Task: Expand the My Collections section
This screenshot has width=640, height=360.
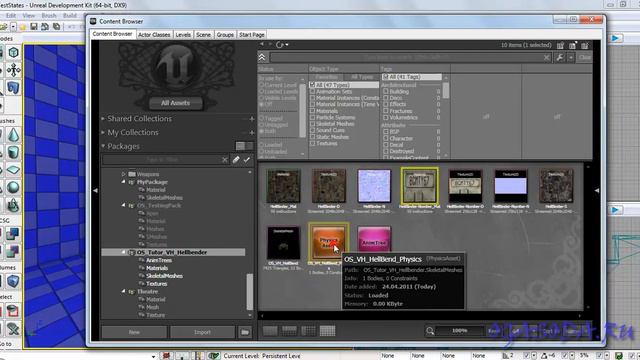Action: click(103, 132)
